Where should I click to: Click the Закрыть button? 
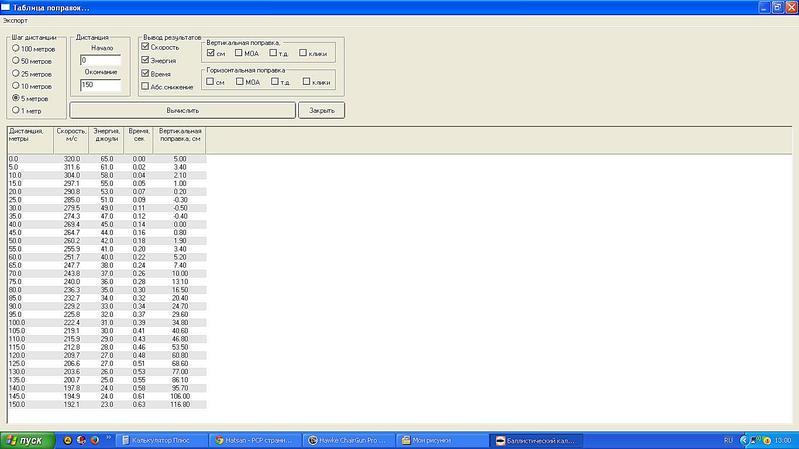click(322, 110)
